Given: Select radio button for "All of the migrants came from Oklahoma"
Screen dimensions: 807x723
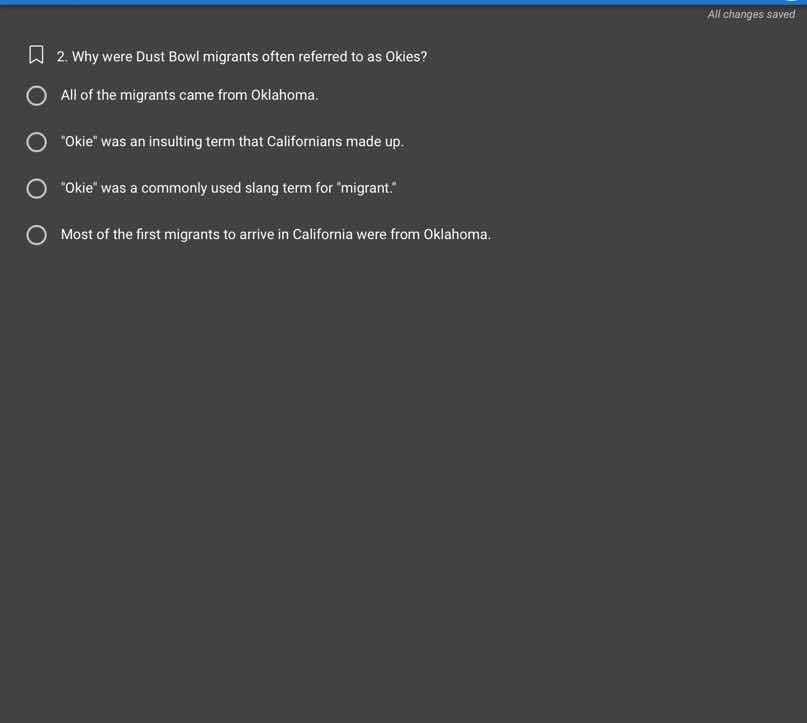Looking at the screenshot, I should [36, 96].
